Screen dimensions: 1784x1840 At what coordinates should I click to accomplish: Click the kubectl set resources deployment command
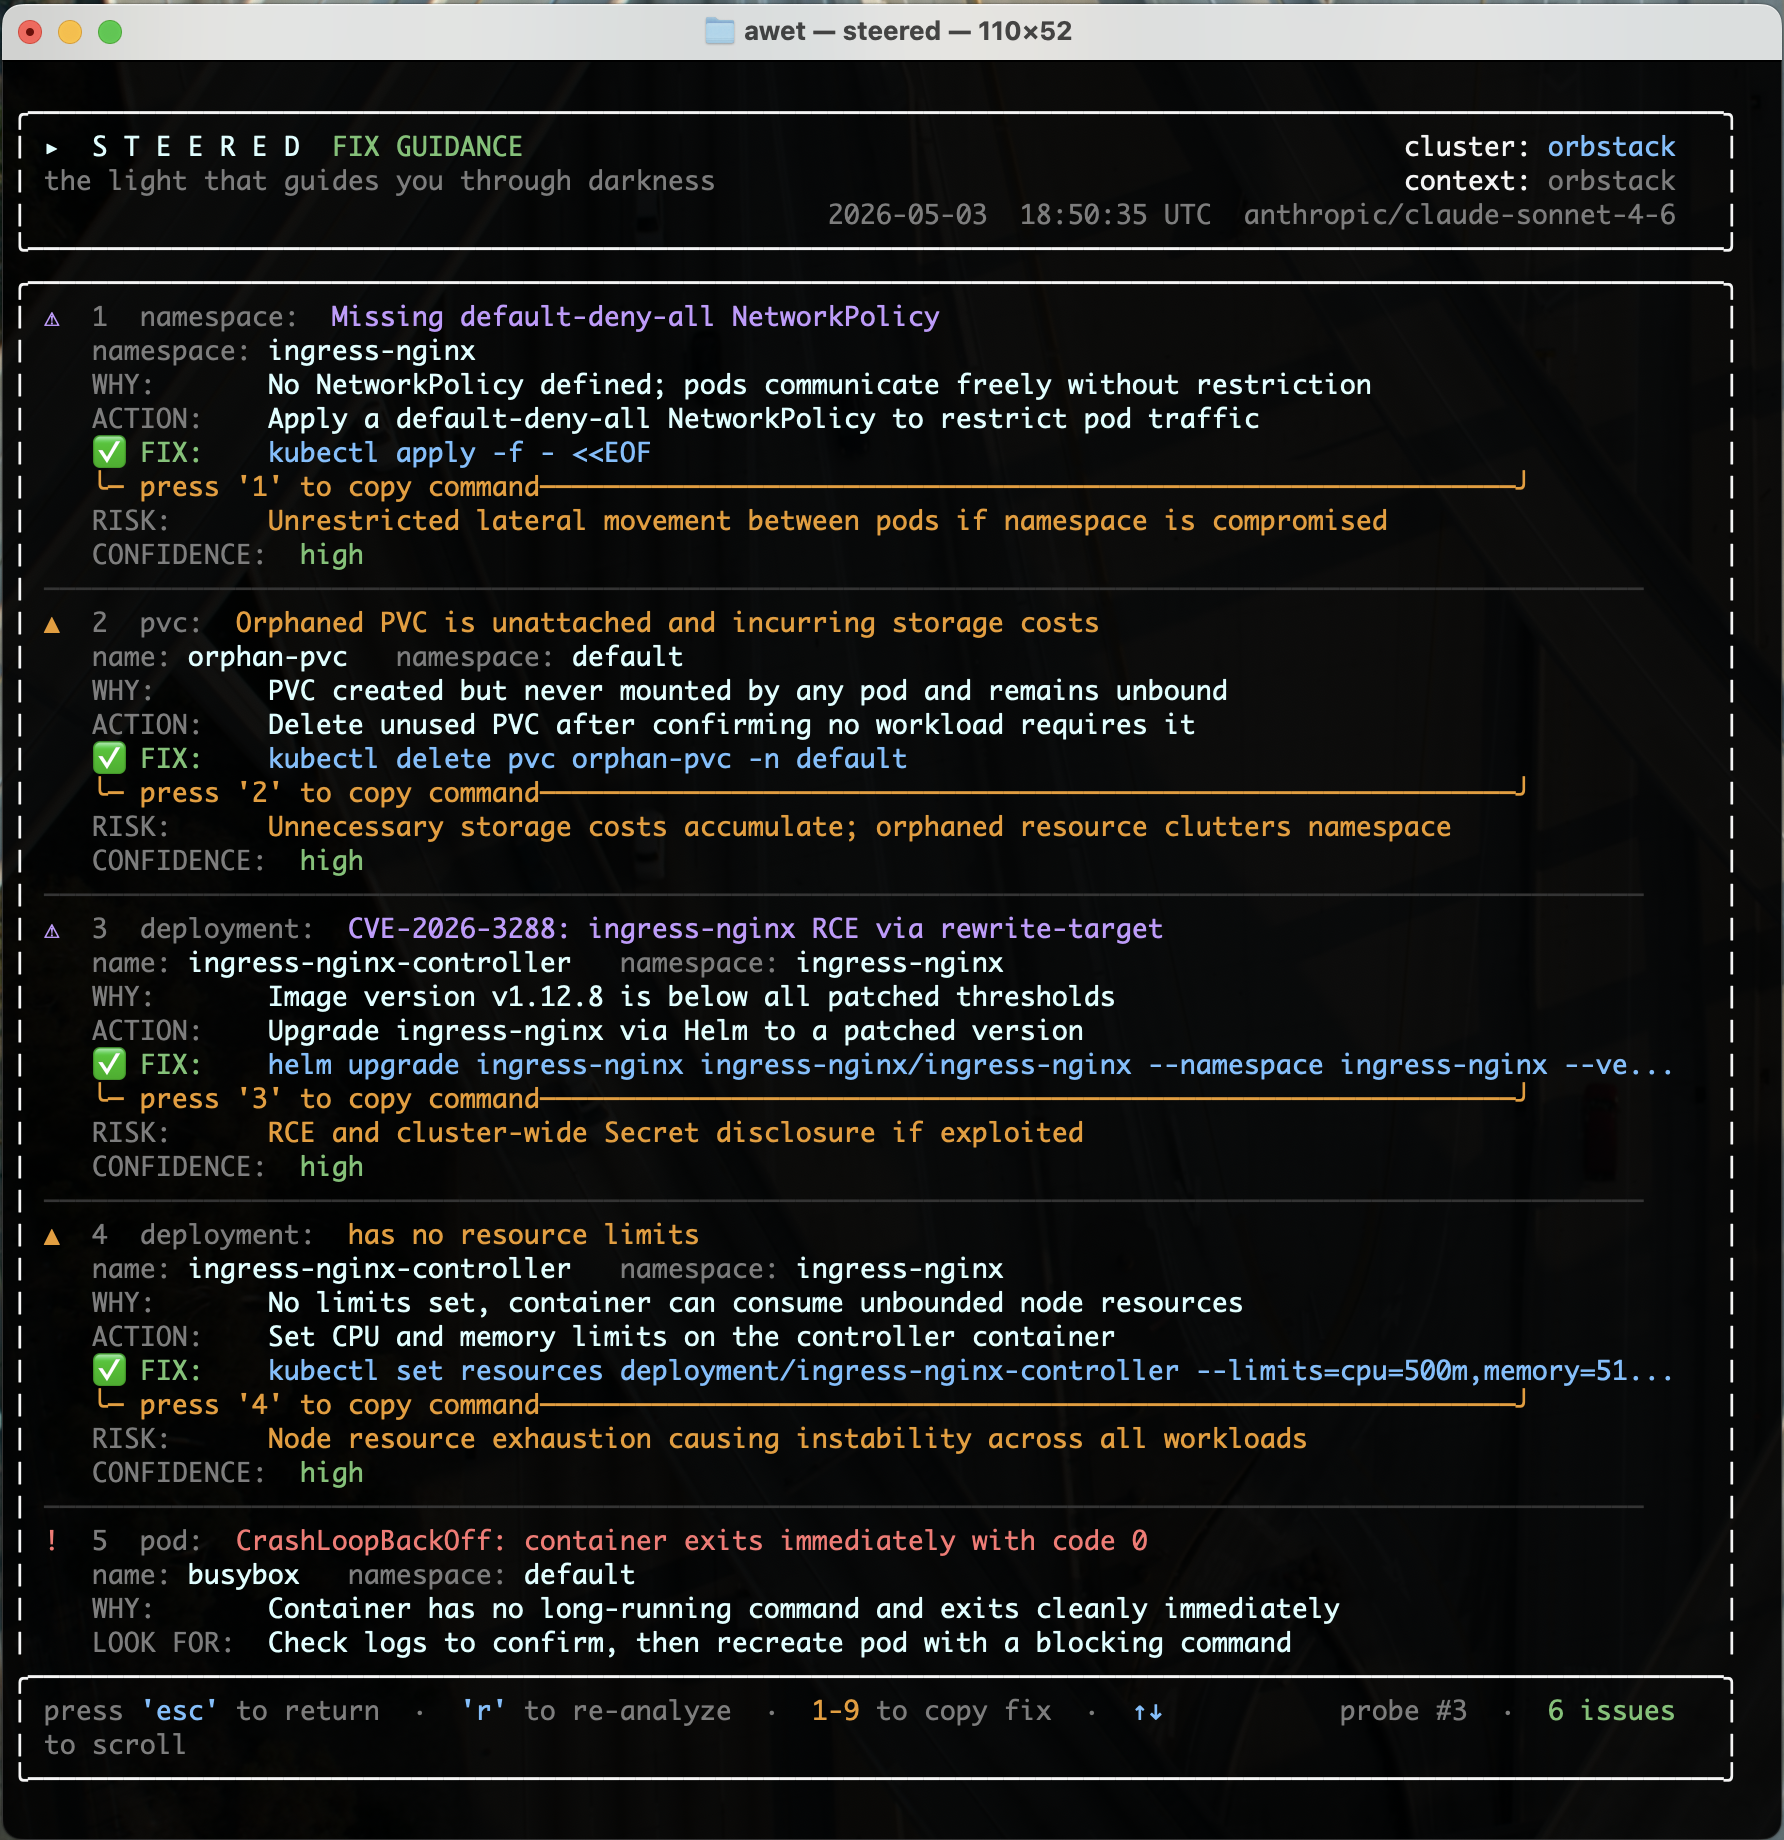point(970,1371)
